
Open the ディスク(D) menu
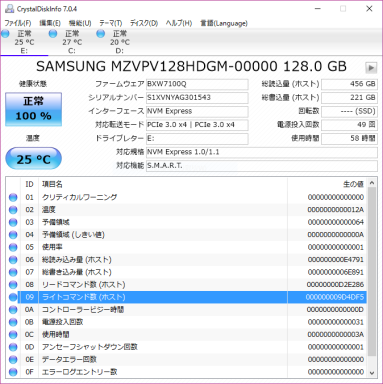click(x=144, y=23)
